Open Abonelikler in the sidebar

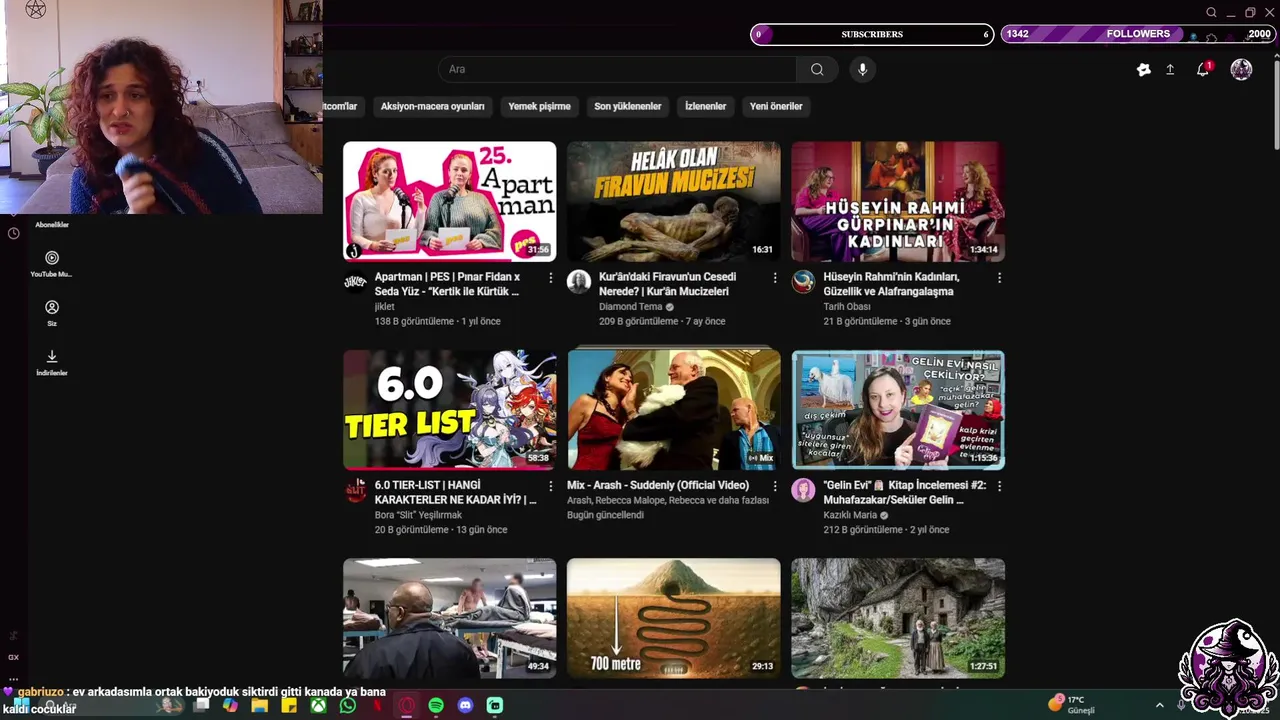click(52, 225)
